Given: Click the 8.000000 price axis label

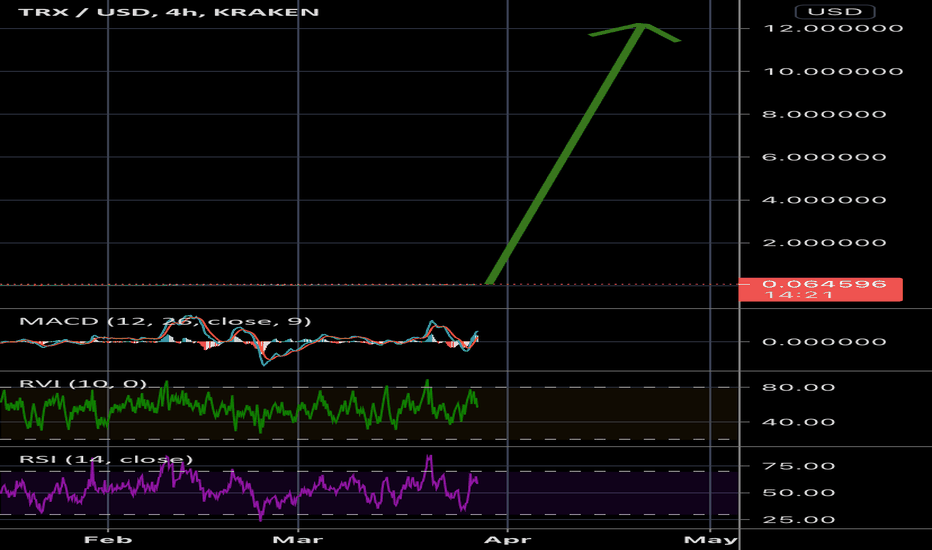Looking at the screenshot, I should pos(824,114).
